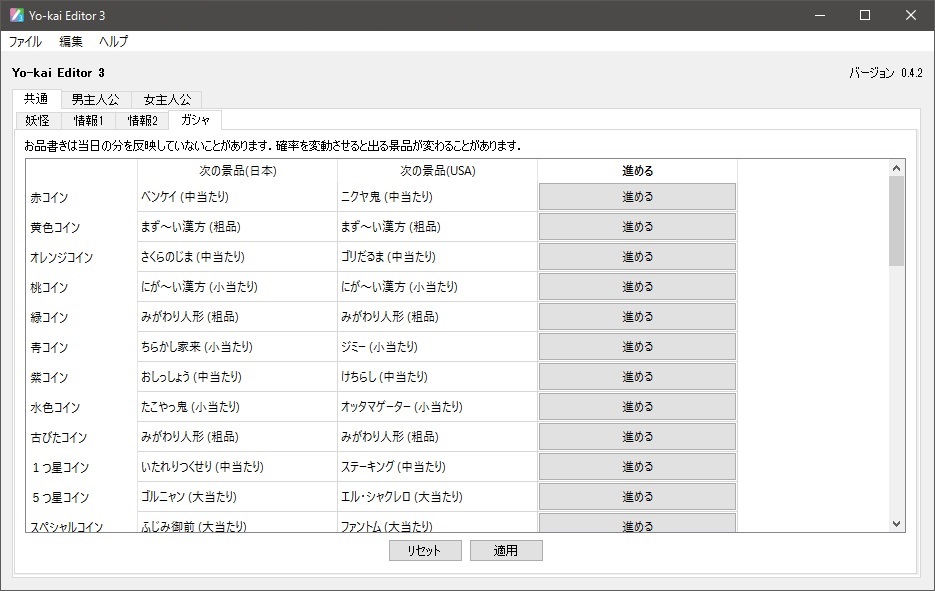Screen dimensions: 935x591
Task: Click 進める for 紫コイン row
Action: pyautogui.click(x=637, y=377)
